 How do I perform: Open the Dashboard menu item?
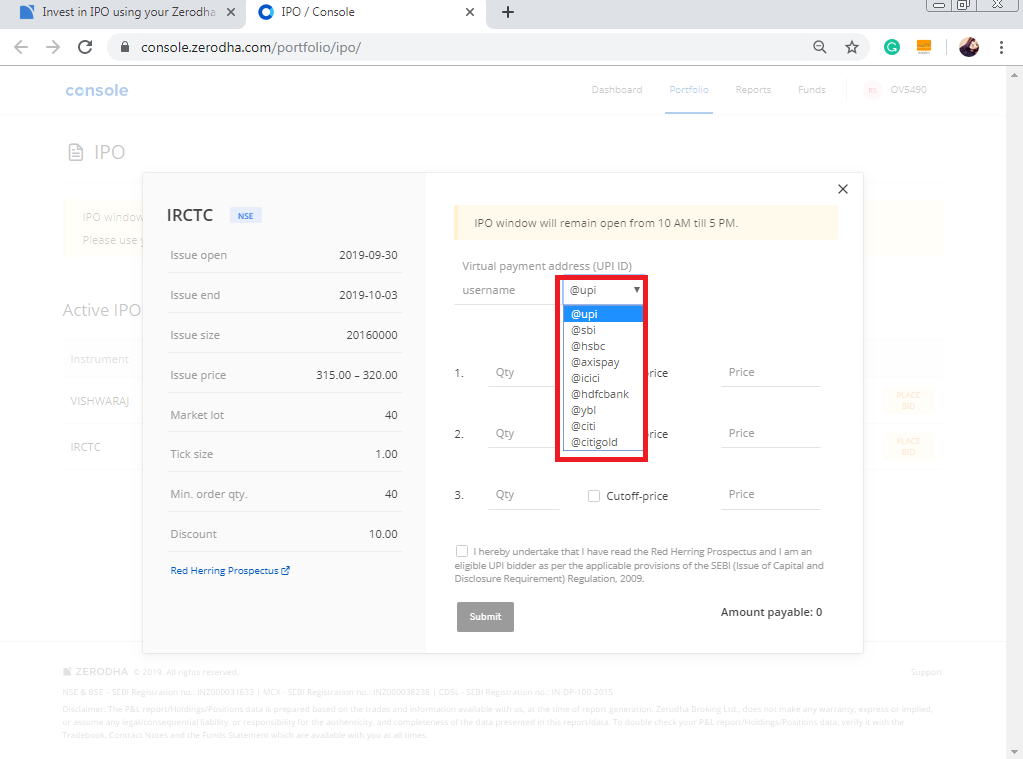(617, 90)
